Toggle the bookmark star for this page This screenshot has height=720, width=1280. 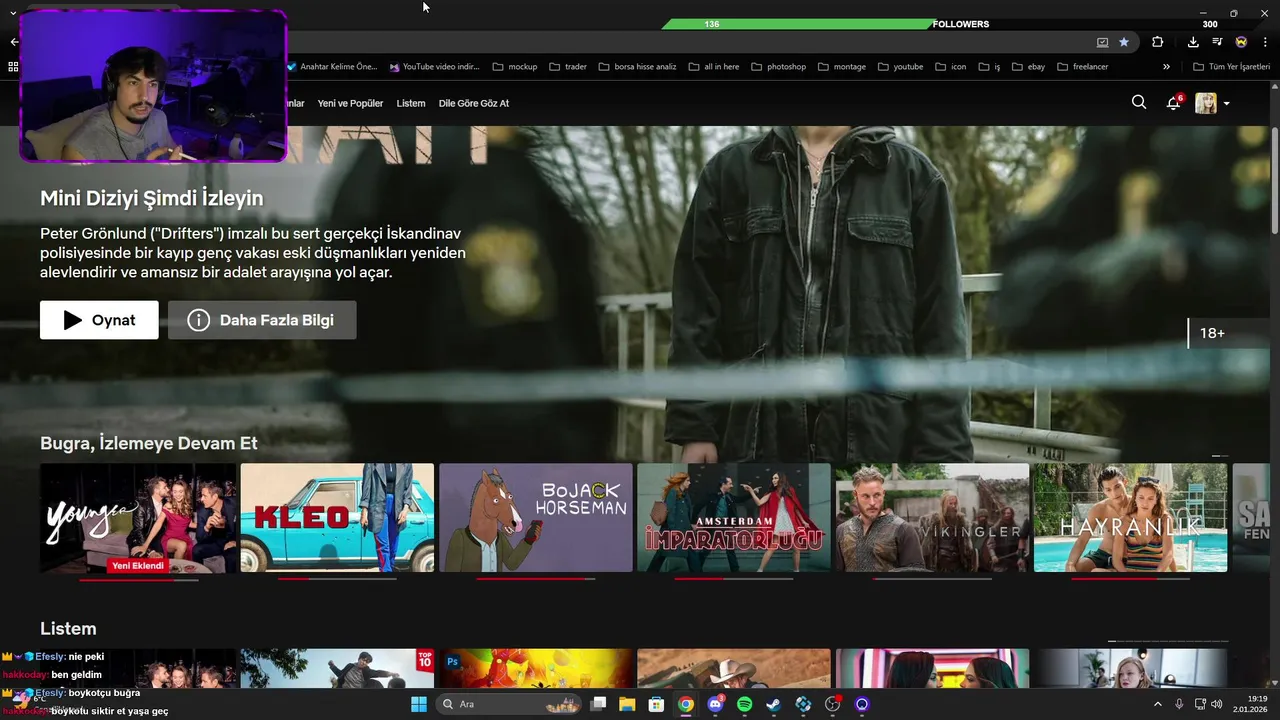[x=1124, y=42]
